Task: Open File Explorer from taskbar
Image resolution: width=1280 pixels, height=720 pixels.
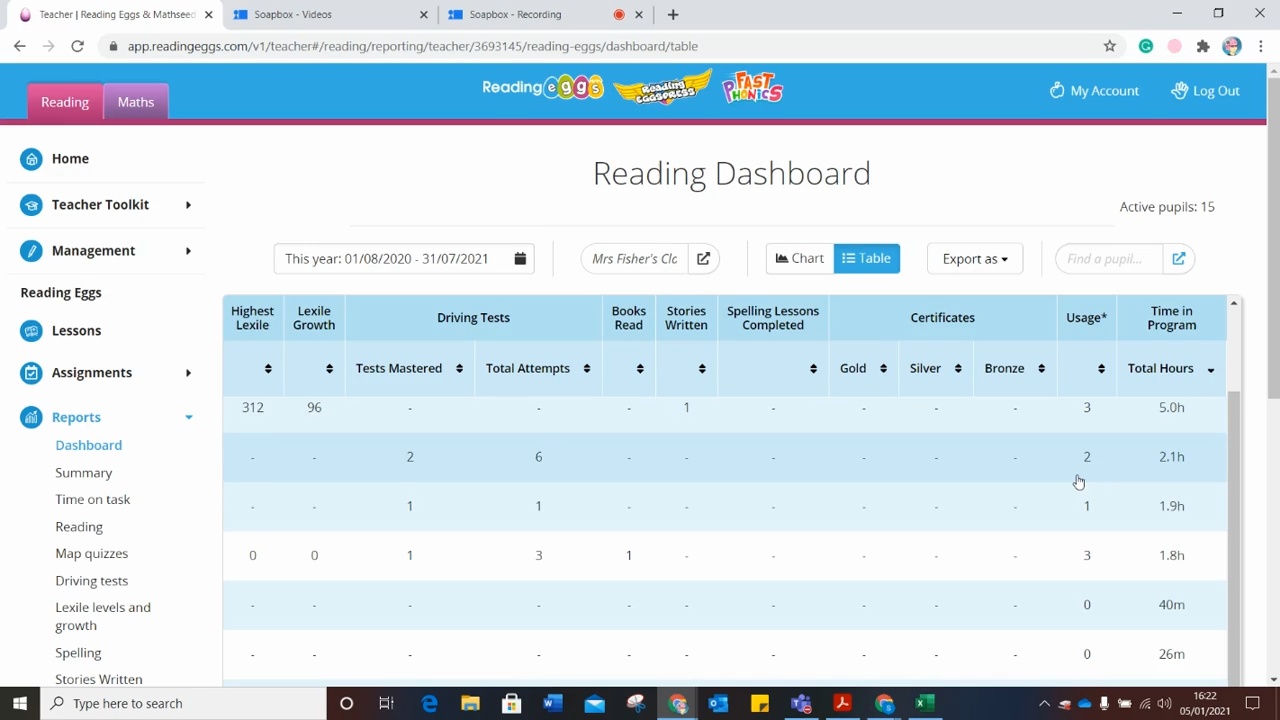Action: pos(470,703)
